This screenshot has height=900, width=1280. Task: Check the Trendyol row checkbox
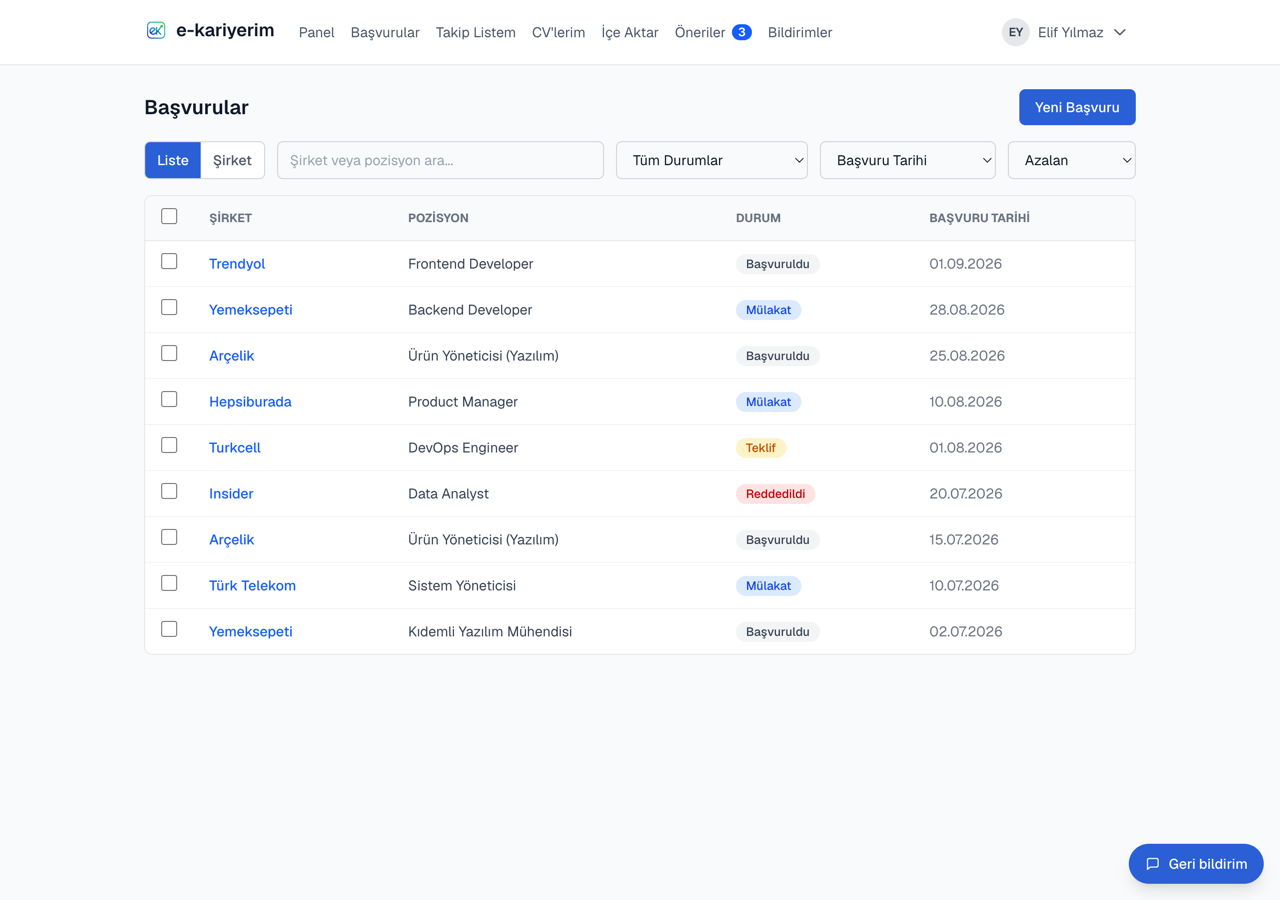click(169, 262)
